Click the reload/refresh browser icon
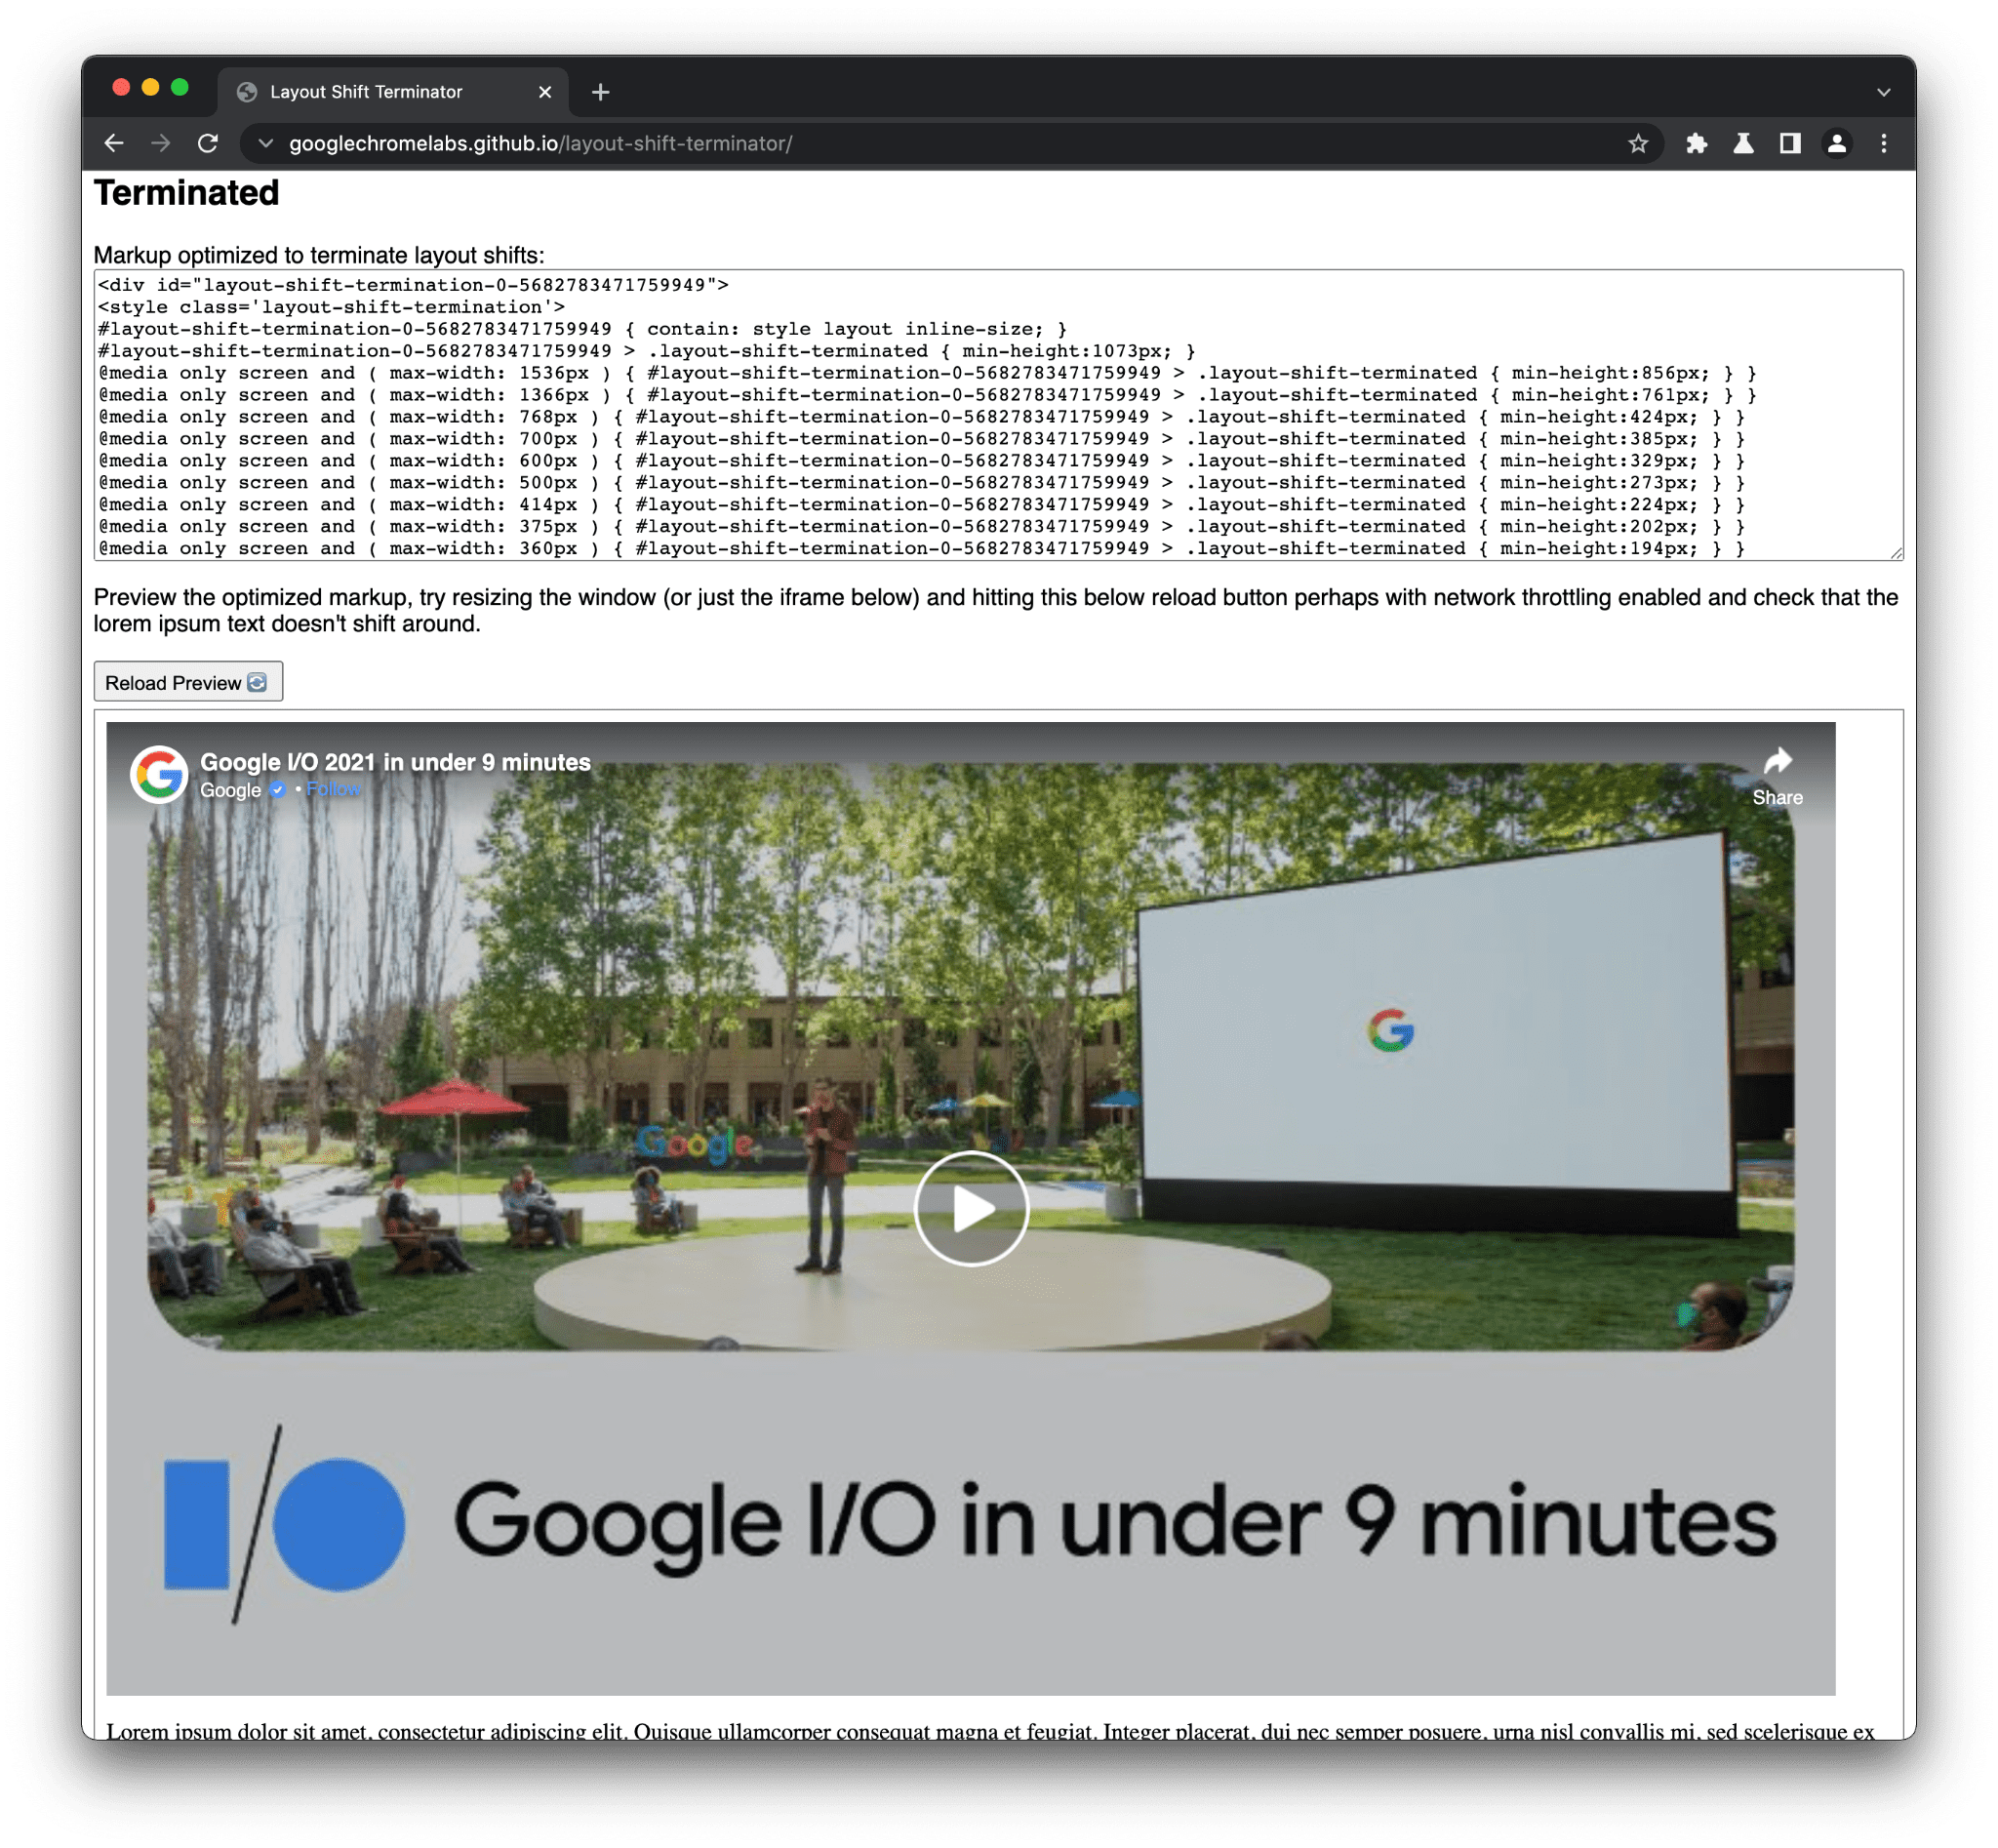The height and width of the screenshot is (1848, 1998). click(x=207, y=142)
